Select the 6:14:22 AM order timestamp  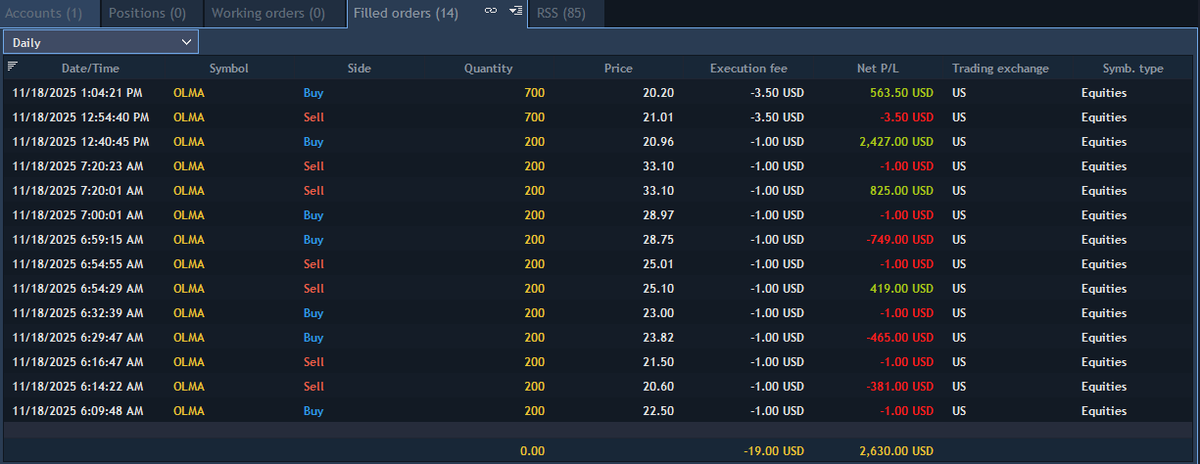(78, 387)
